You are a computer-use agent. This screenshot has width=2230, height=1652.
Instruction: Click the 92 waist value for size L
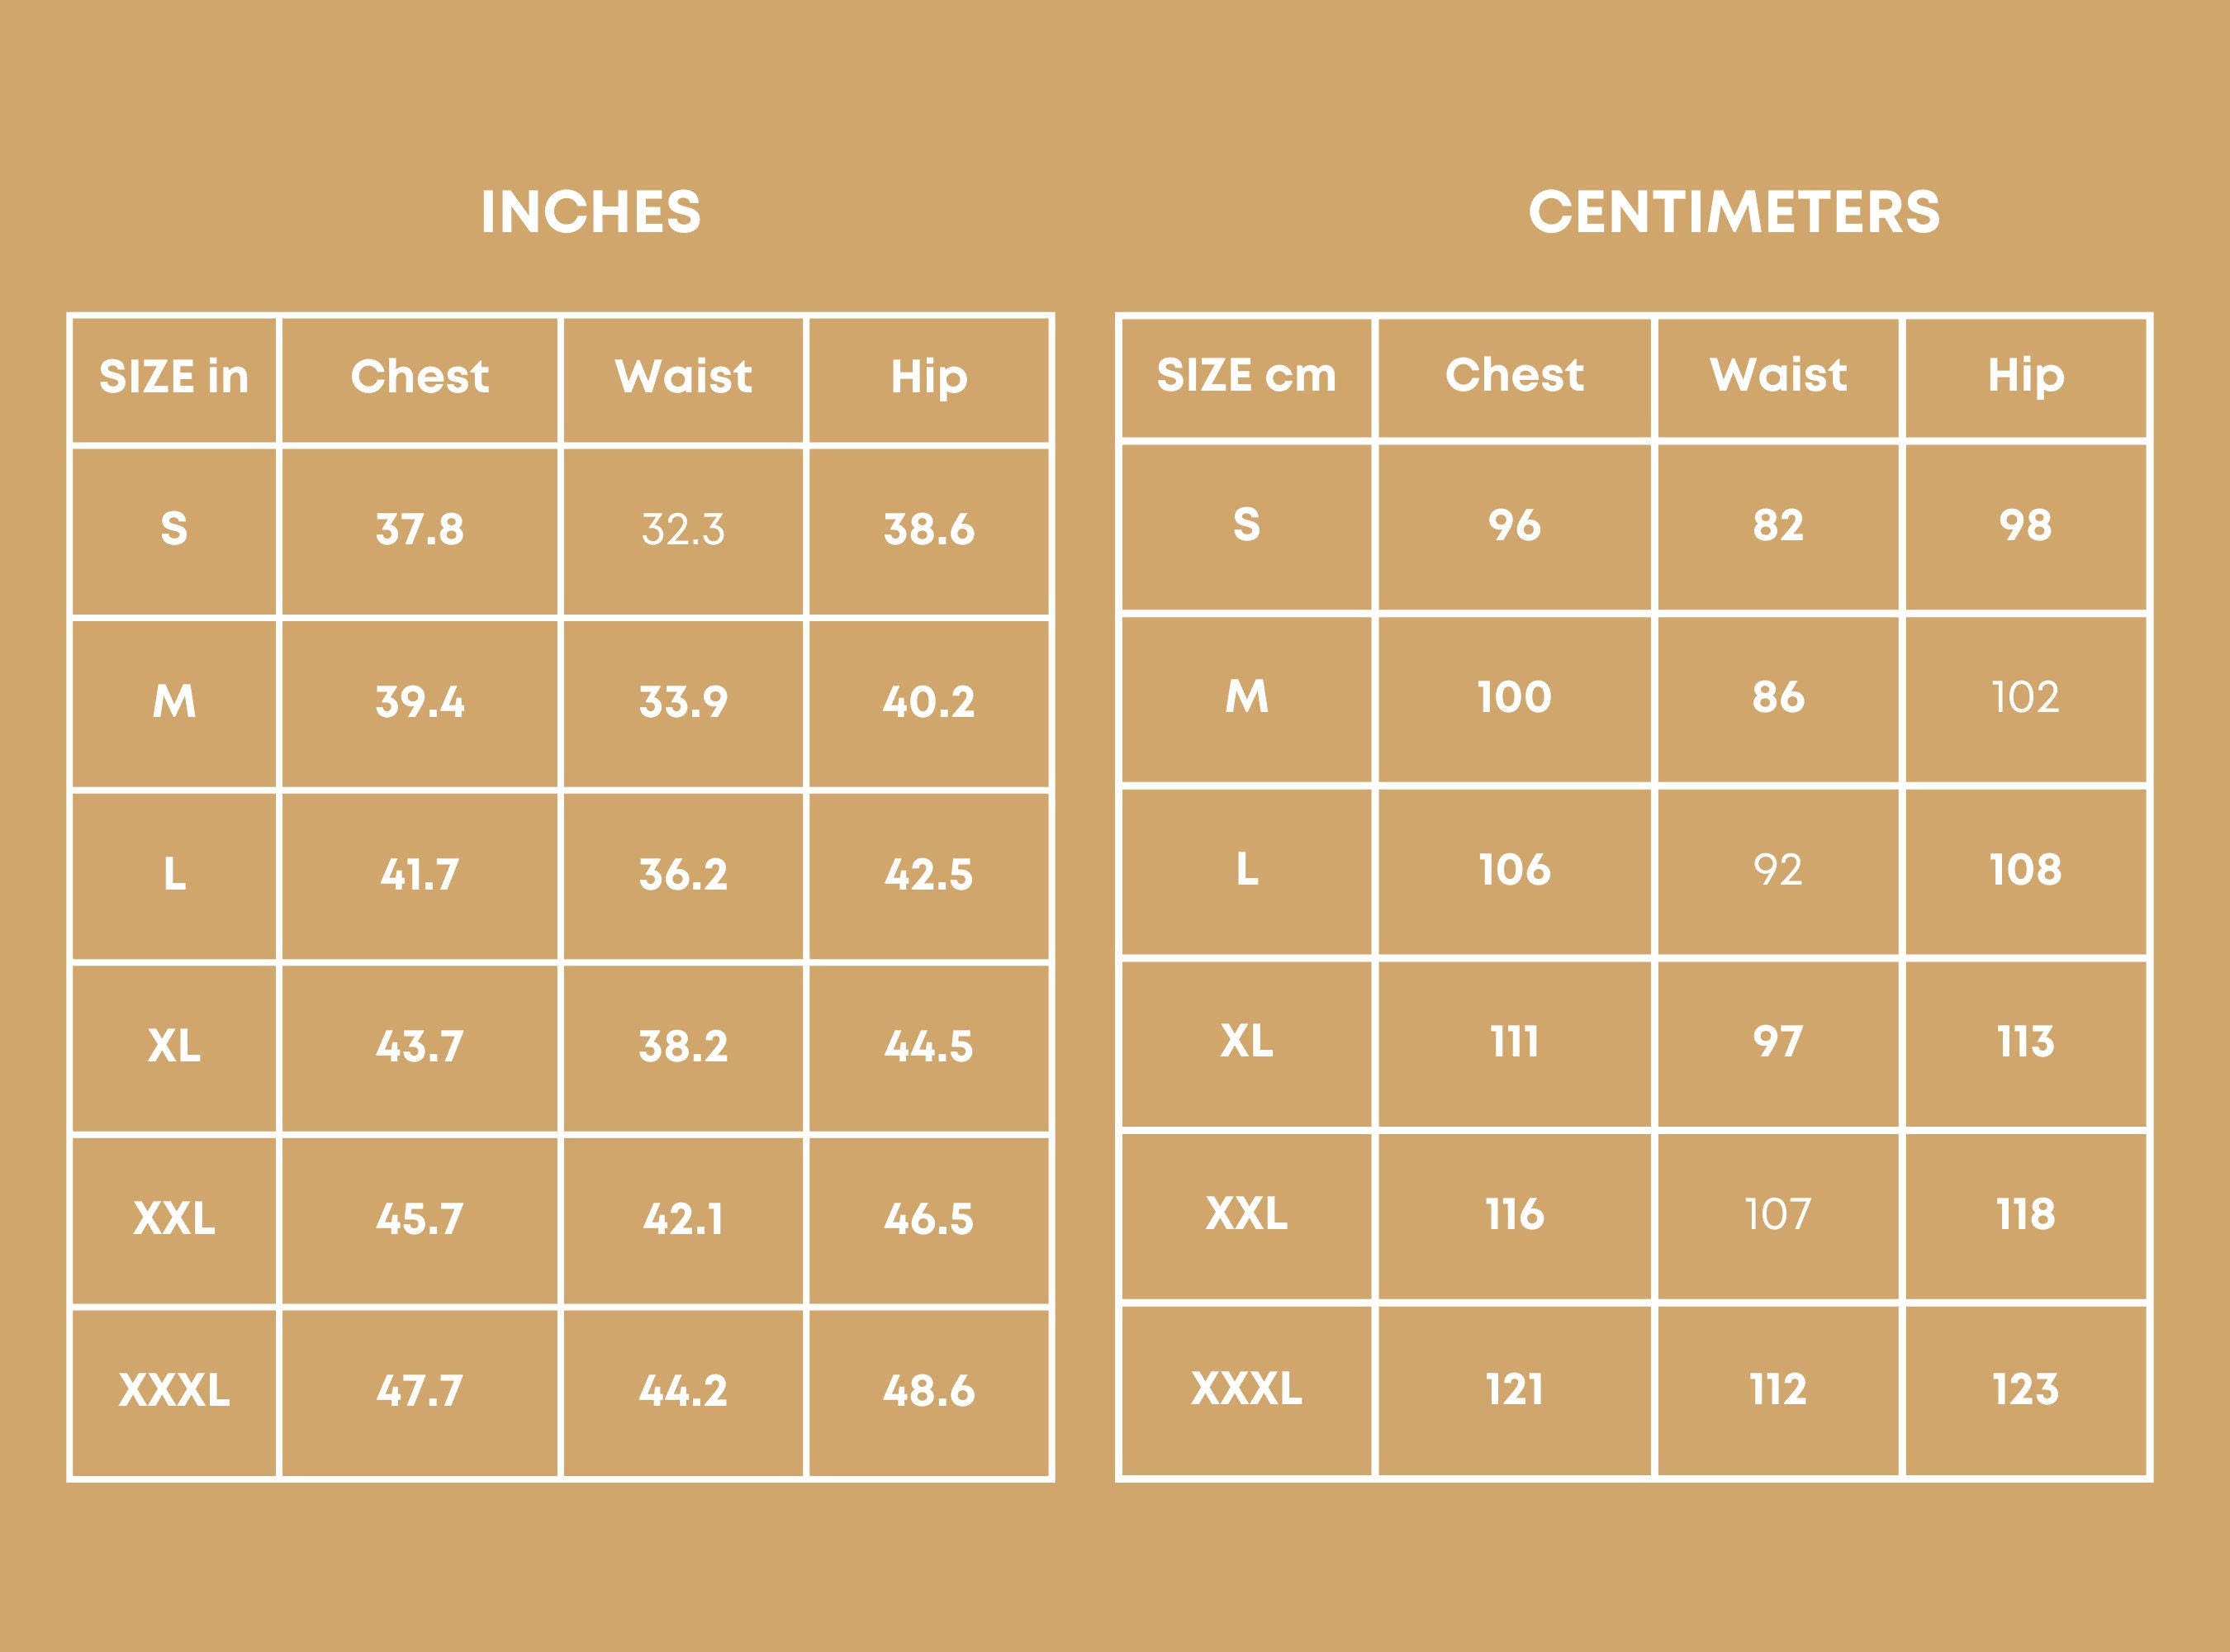tap(1778, 870)
